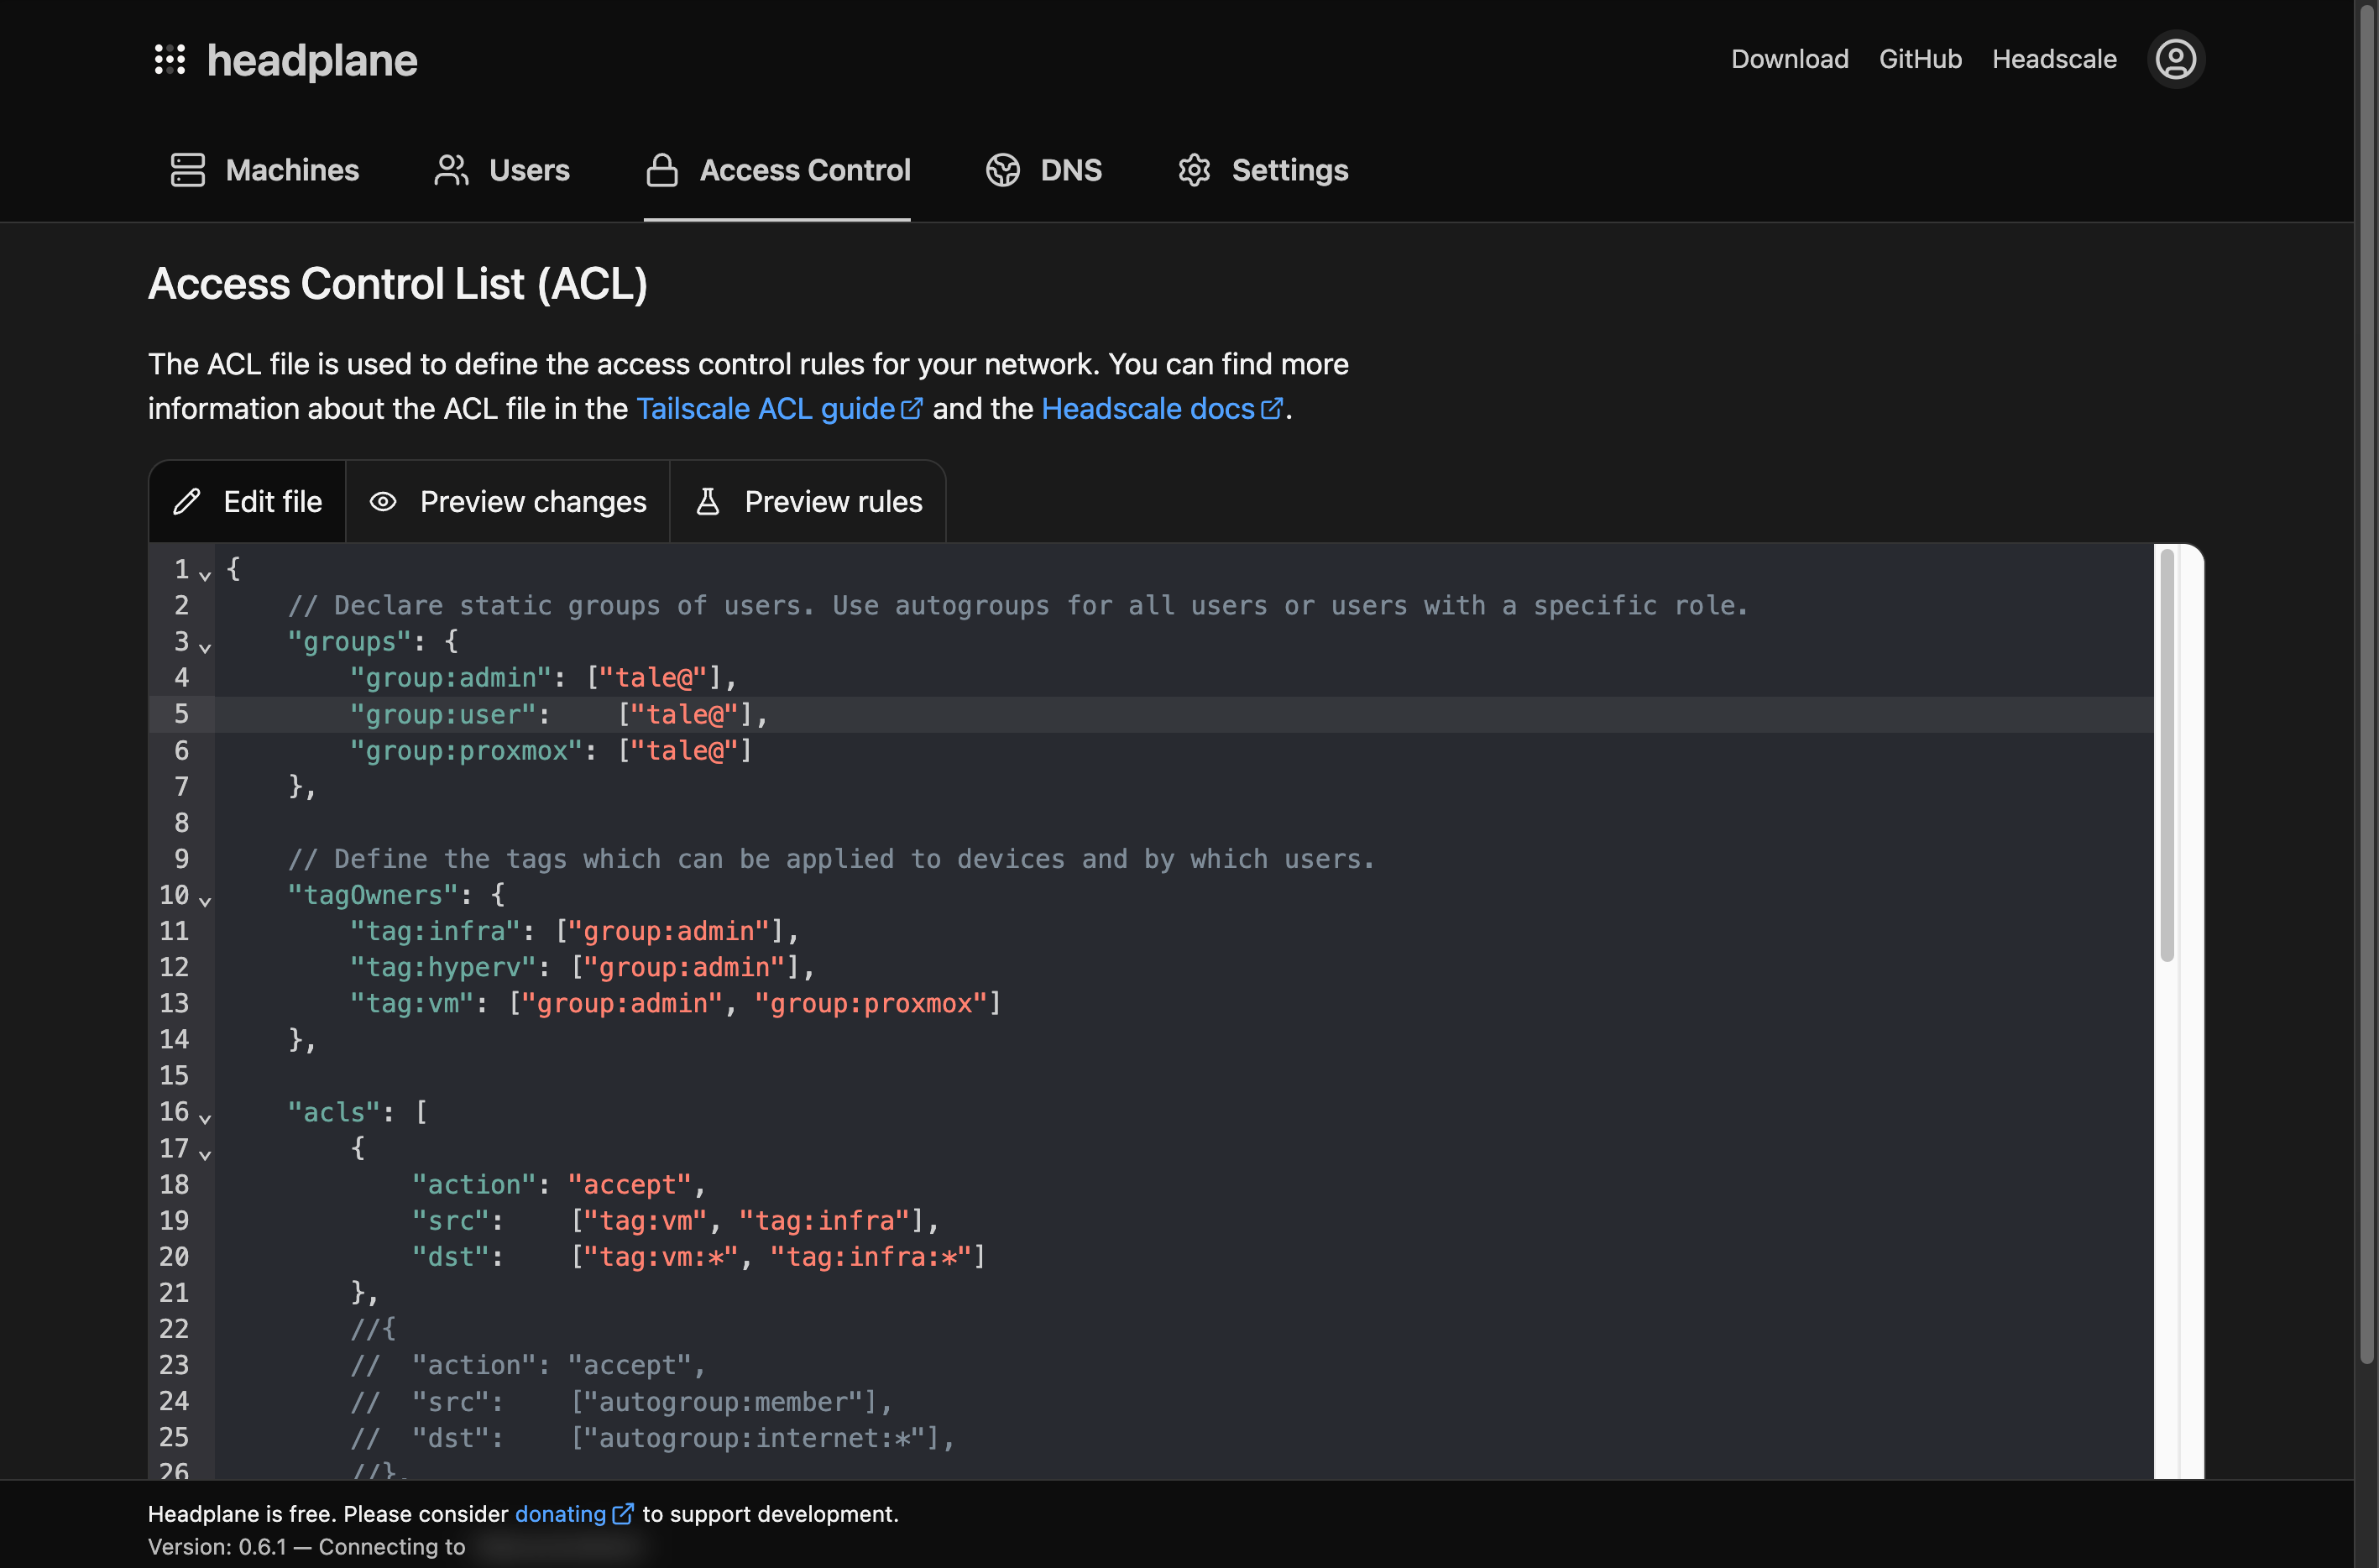Click the "src" key on line 19
Image resolution: width=2379 pixels, height=1568 pixels.
click(x=451, y=1220)
